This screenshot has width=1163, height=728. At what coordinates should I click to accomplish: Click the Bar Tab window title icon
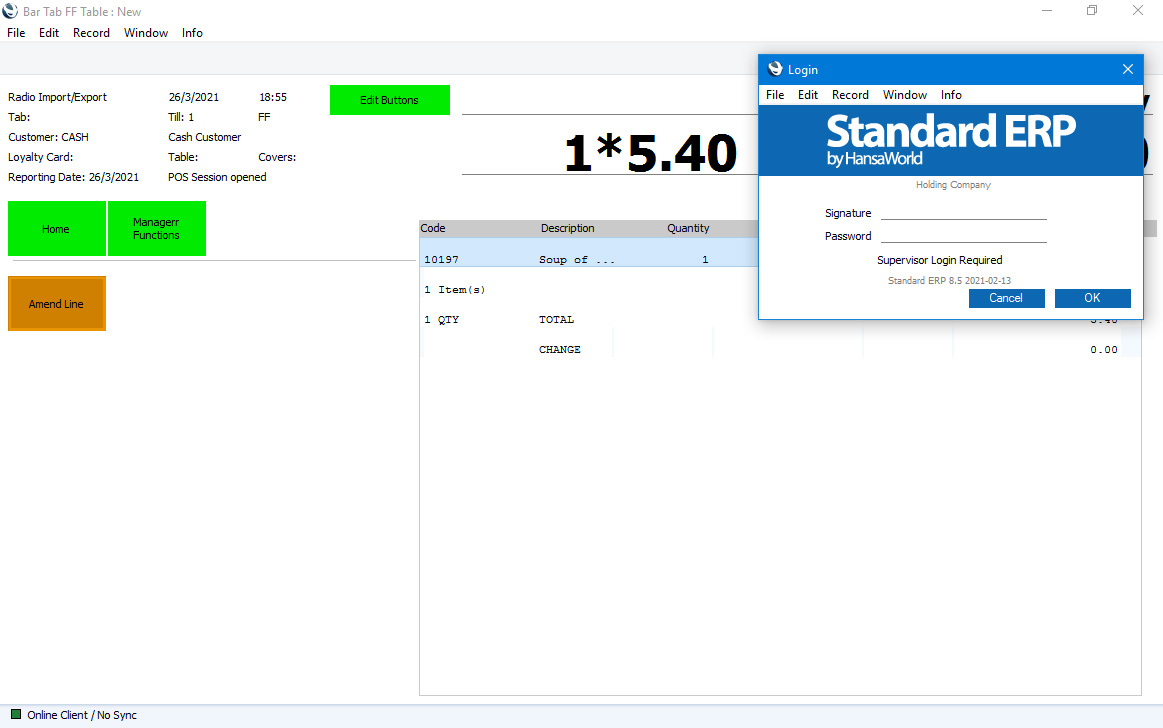(x=10, y=11)
